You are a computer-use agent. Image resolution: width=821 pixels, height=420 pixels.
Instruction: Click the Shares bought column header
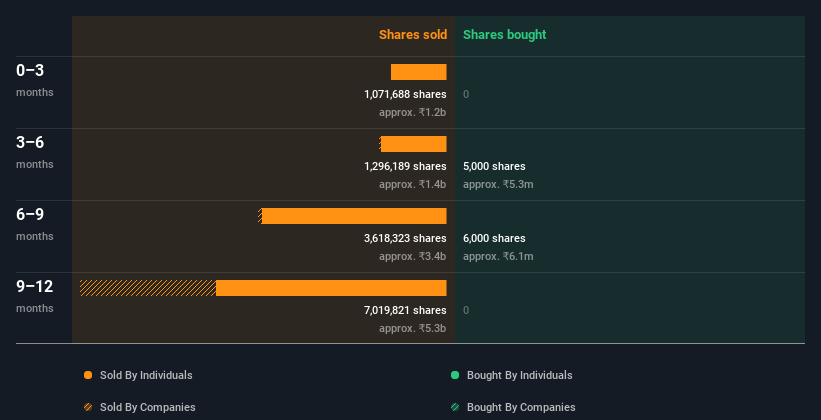point(505,35)
